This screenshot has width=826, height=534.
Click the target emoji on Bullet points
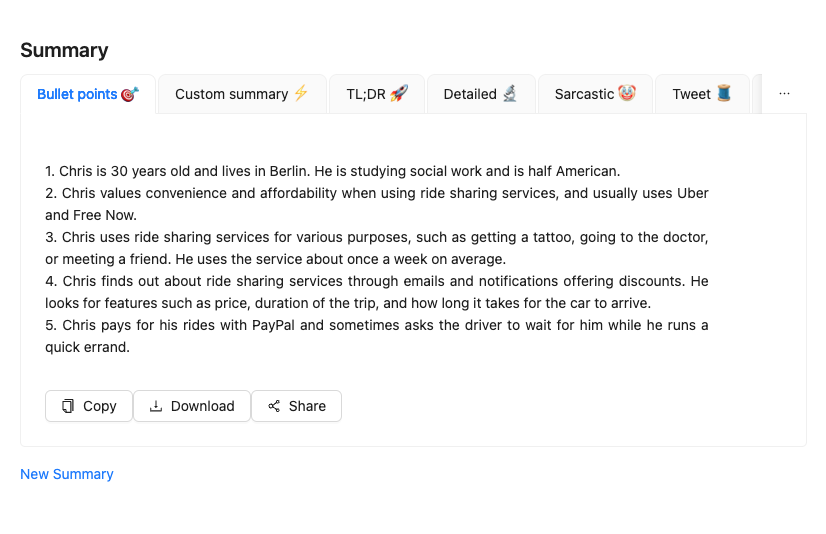[131, 94]
